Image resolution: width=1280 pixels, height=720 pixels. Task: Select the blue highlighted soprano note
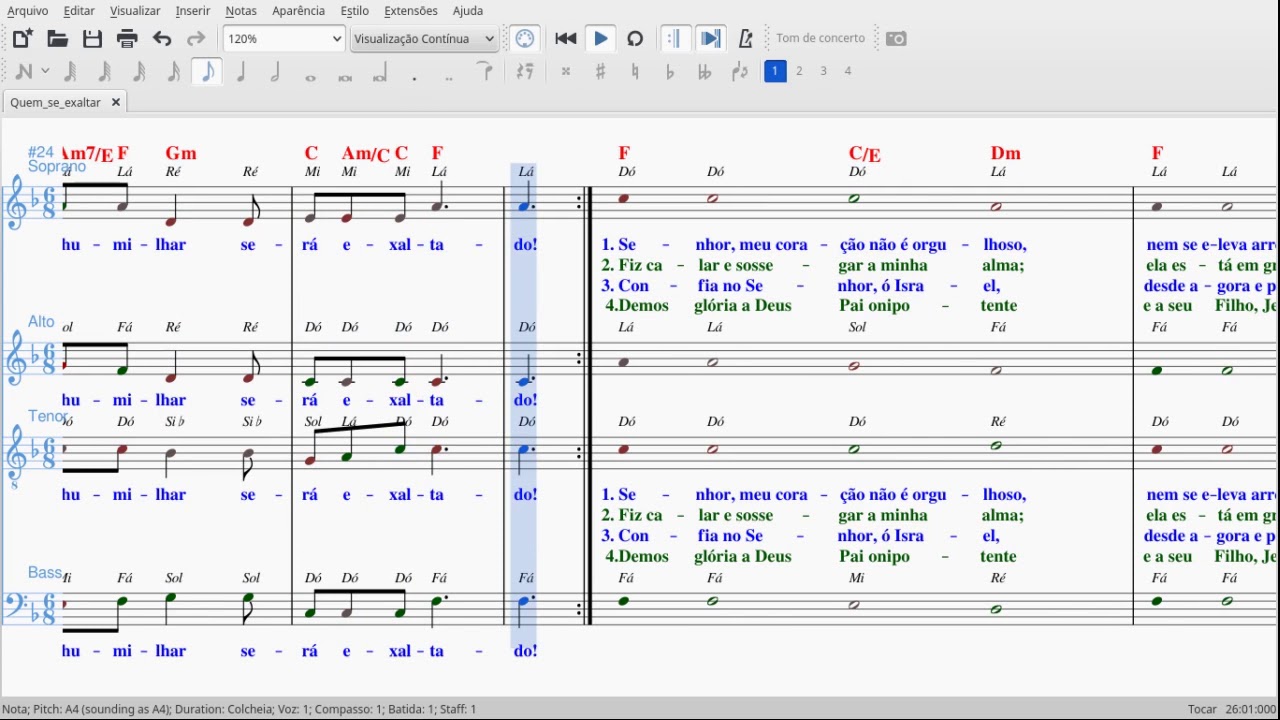click(x=525, y=206)
